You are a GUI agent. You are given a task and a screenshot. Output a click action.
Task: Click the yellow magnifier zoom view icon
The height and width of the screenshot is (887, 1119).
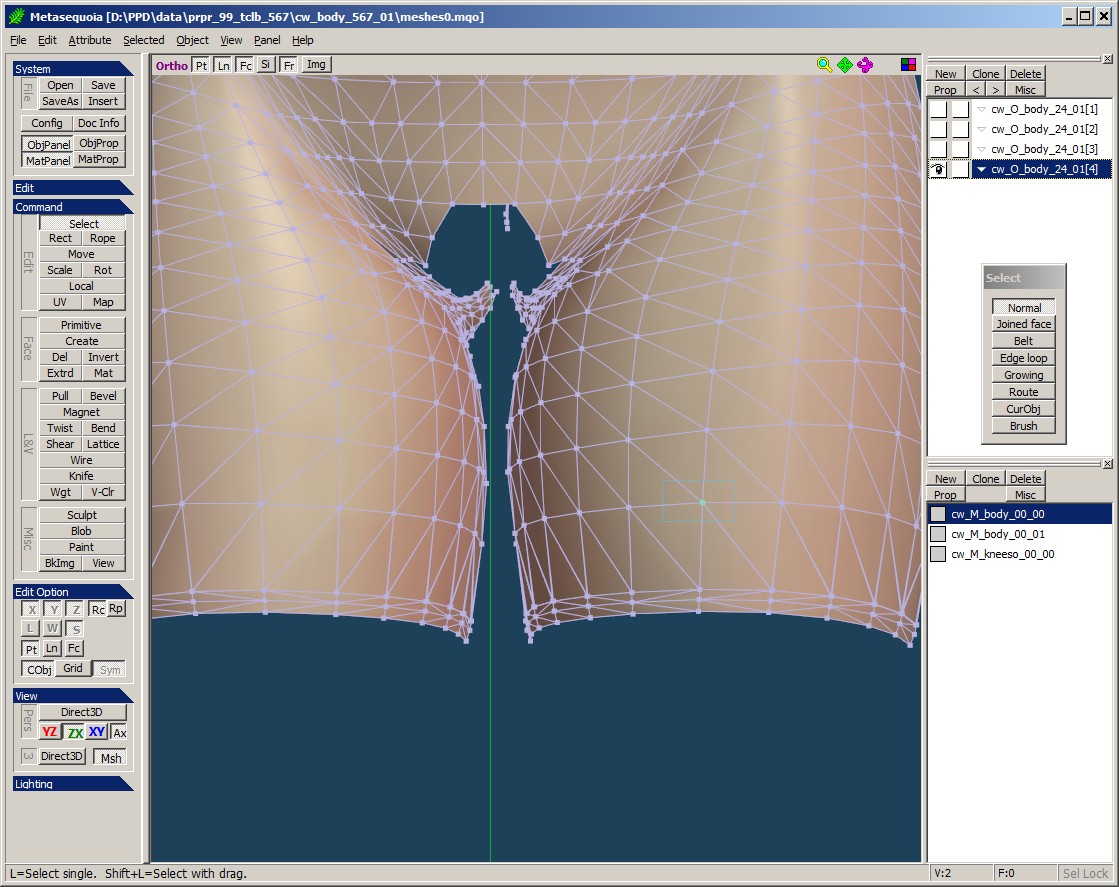(x=824, y=65)
